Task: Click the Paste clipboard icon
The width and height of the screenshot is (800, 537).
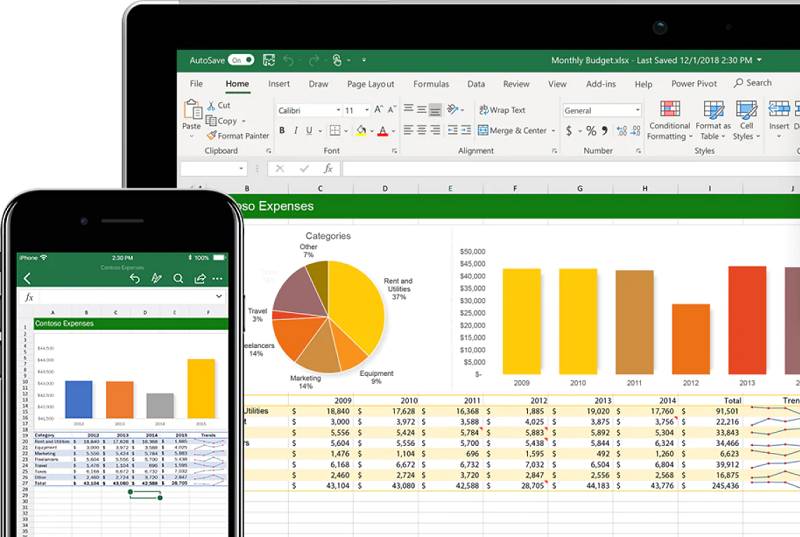Action: click(x=191, y=112)
